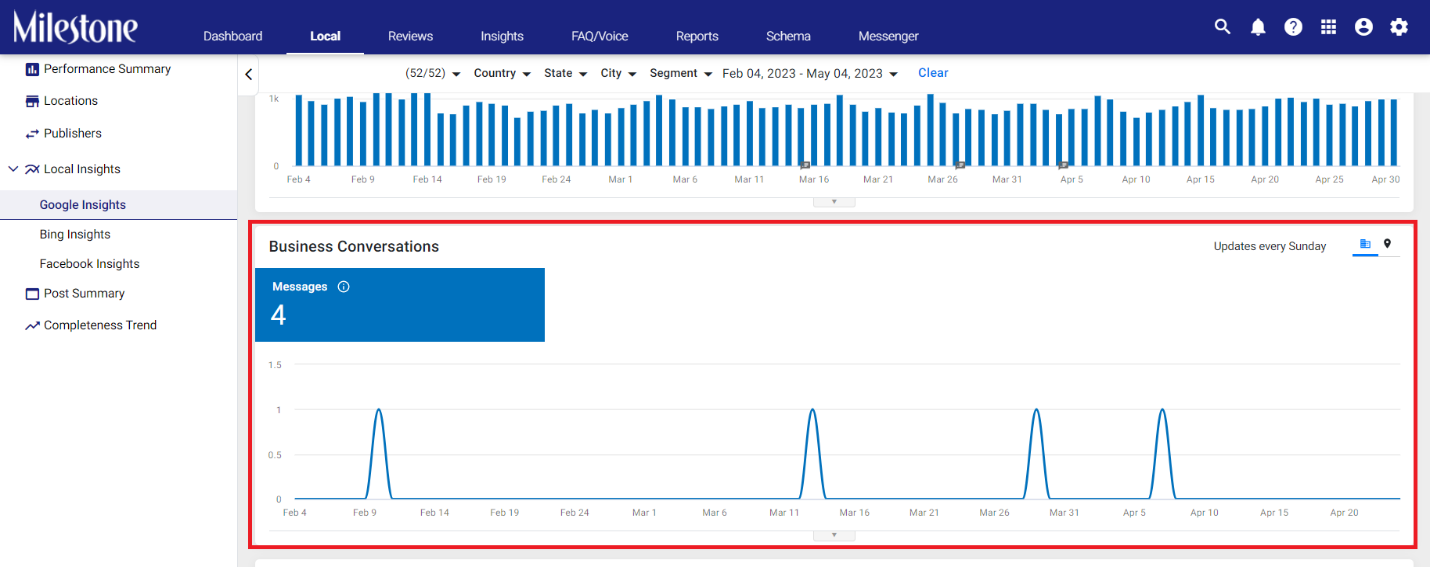
Task: Switch to location pin view icon
Action: (1387, 244)
